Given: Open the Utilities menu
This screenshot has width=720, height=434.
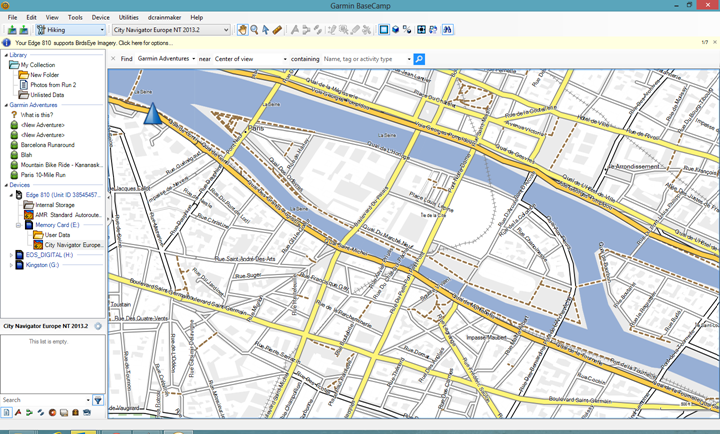Looking at the screenshot, I should [129, 17].
